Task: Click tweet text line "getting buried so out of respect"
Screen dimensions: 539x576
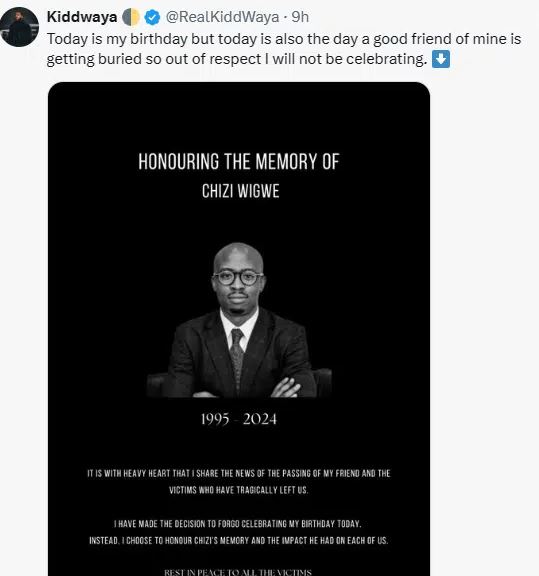Action: [x=237, y=59]
